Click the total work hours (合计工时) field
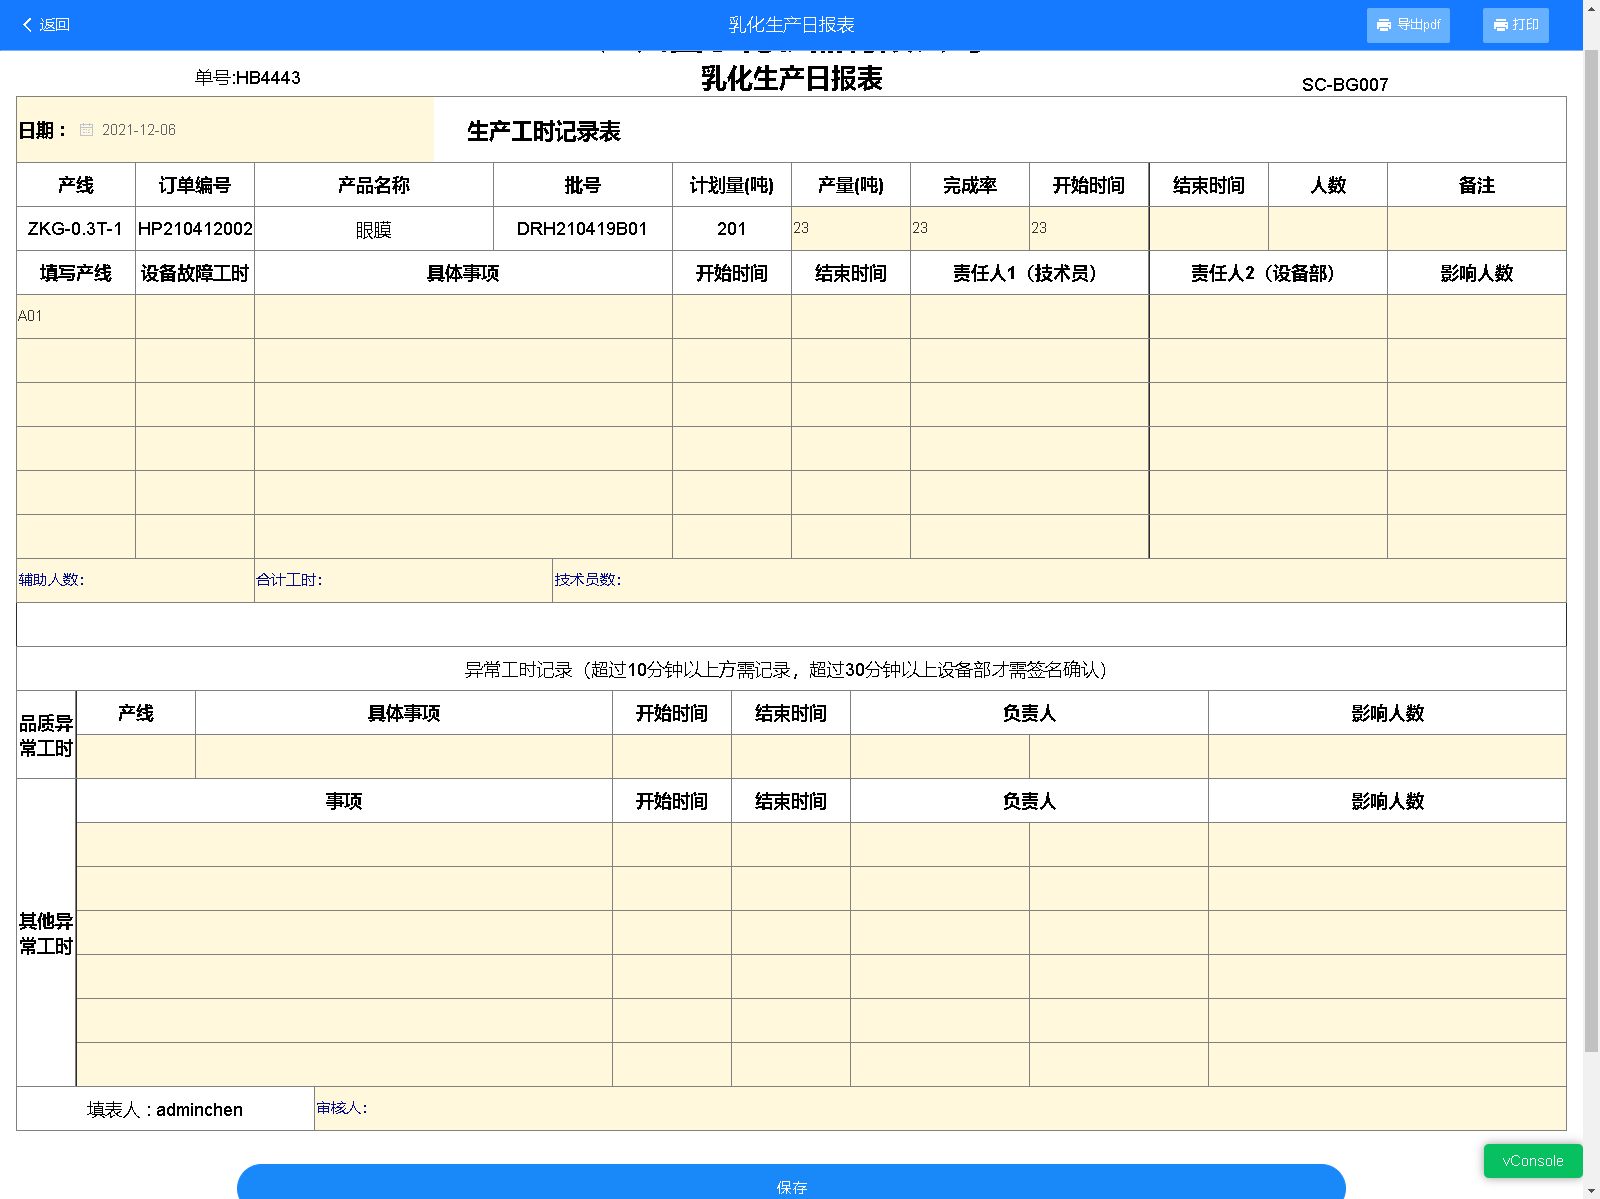The height and width of the screenshot is (1199, 1600). [x=430, y=580]
